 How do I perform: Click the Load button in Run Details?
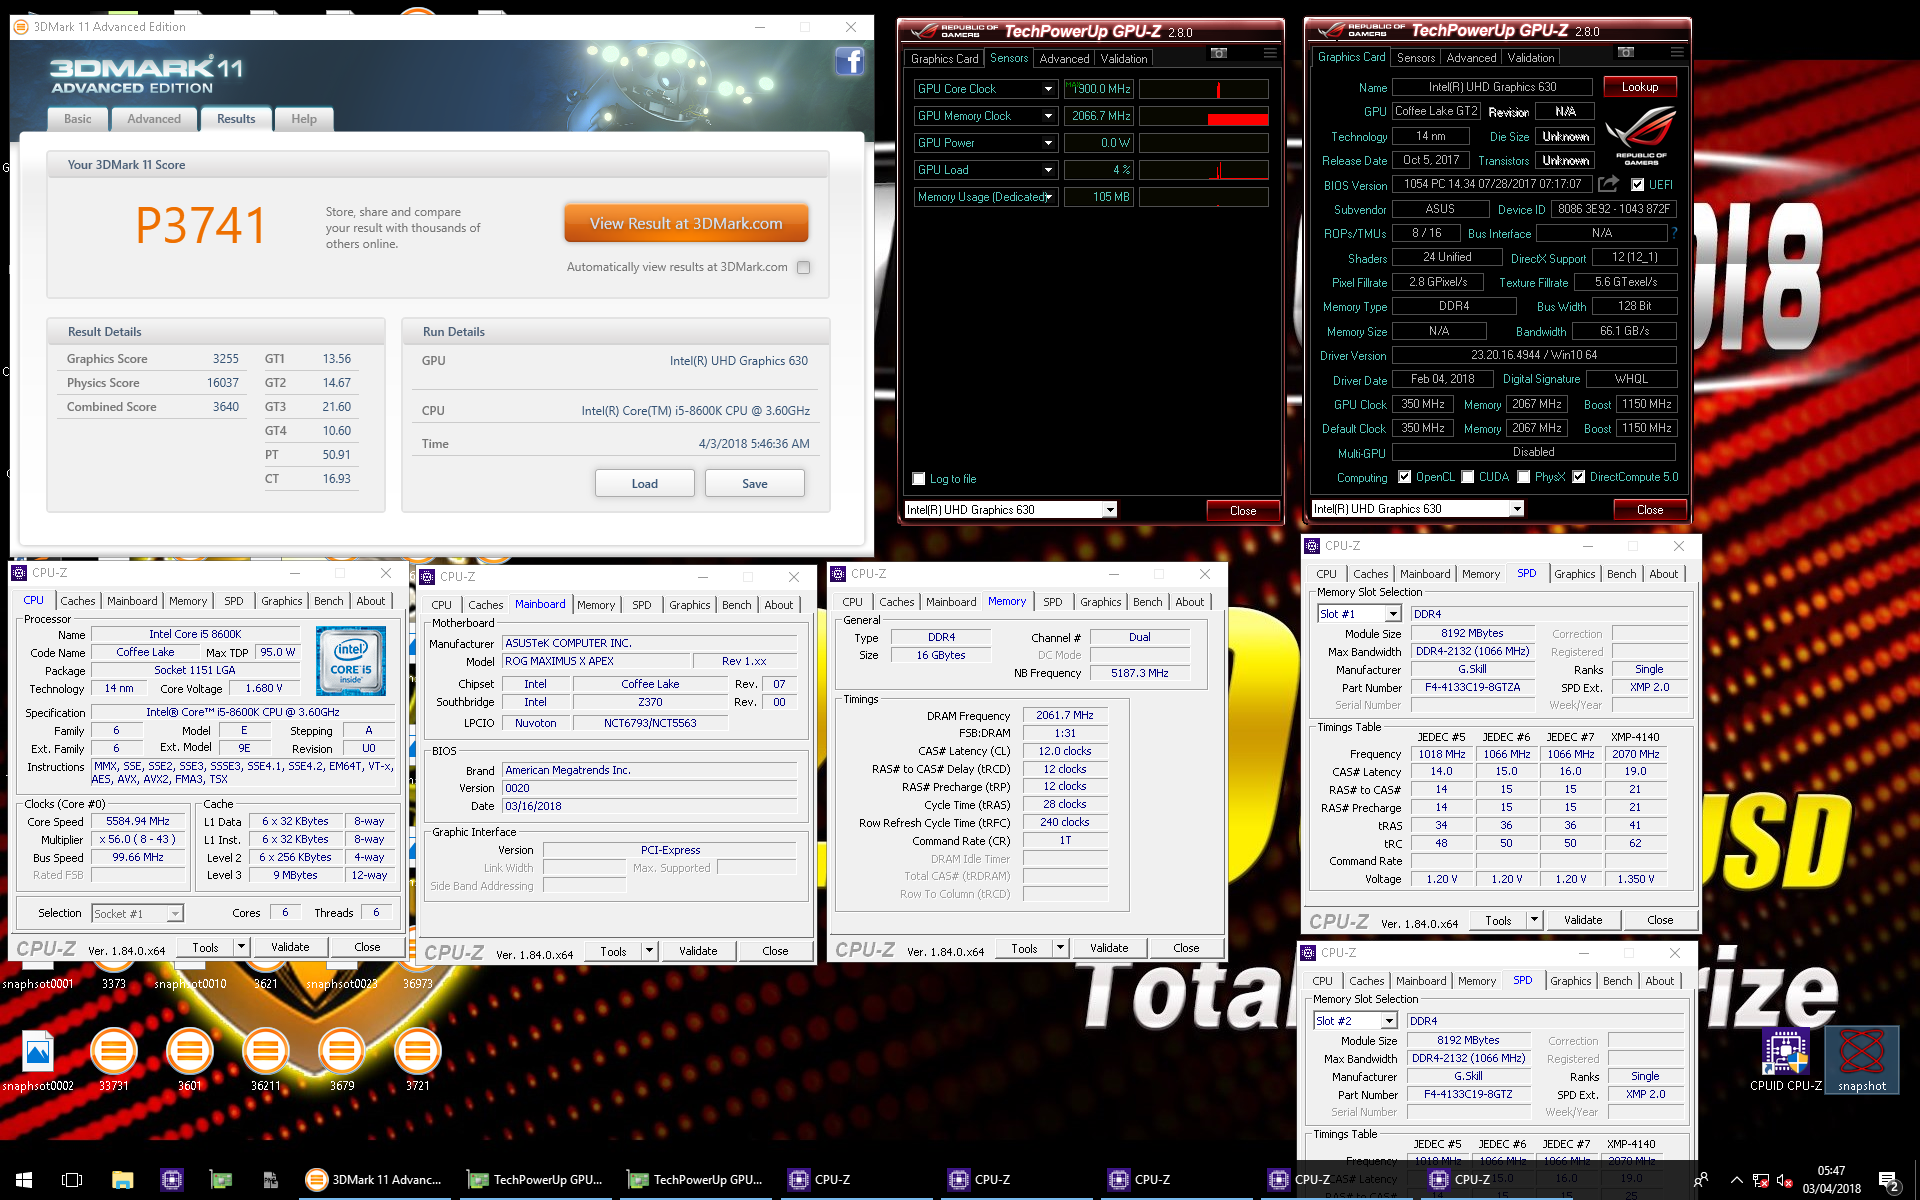click(645, 484)
